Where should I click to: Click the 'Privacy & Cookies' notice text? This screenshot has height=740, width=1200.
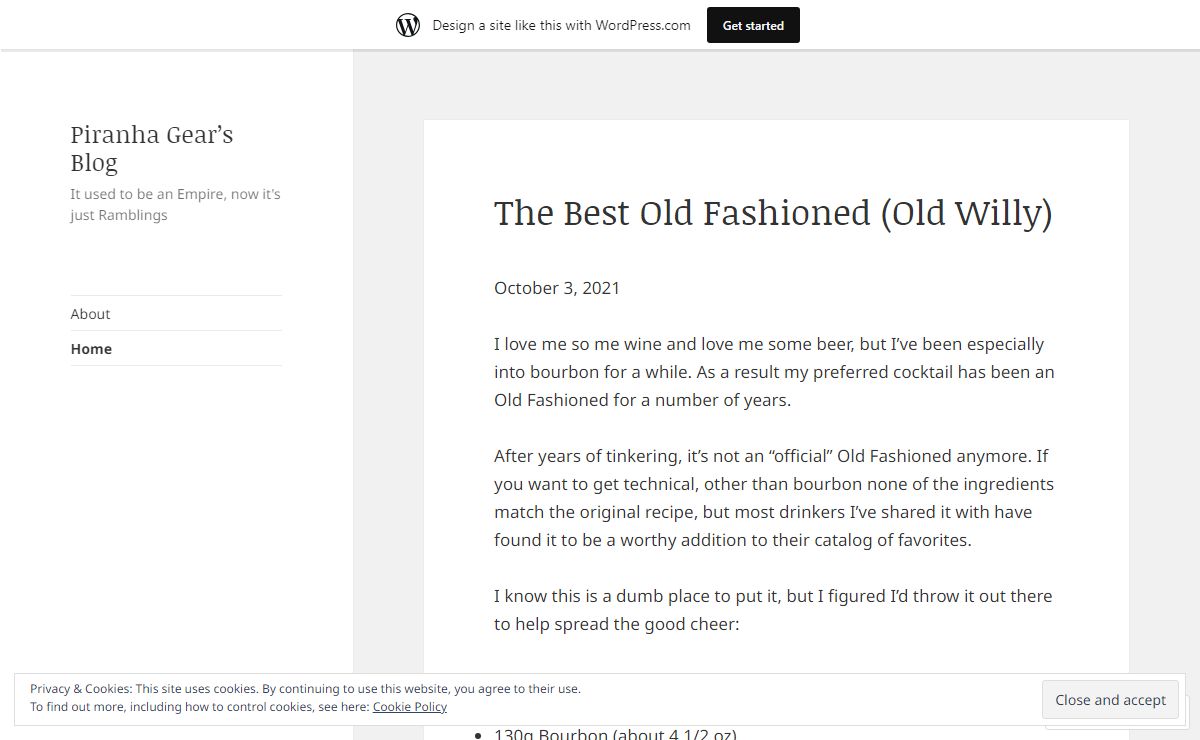tap(305, 689)
